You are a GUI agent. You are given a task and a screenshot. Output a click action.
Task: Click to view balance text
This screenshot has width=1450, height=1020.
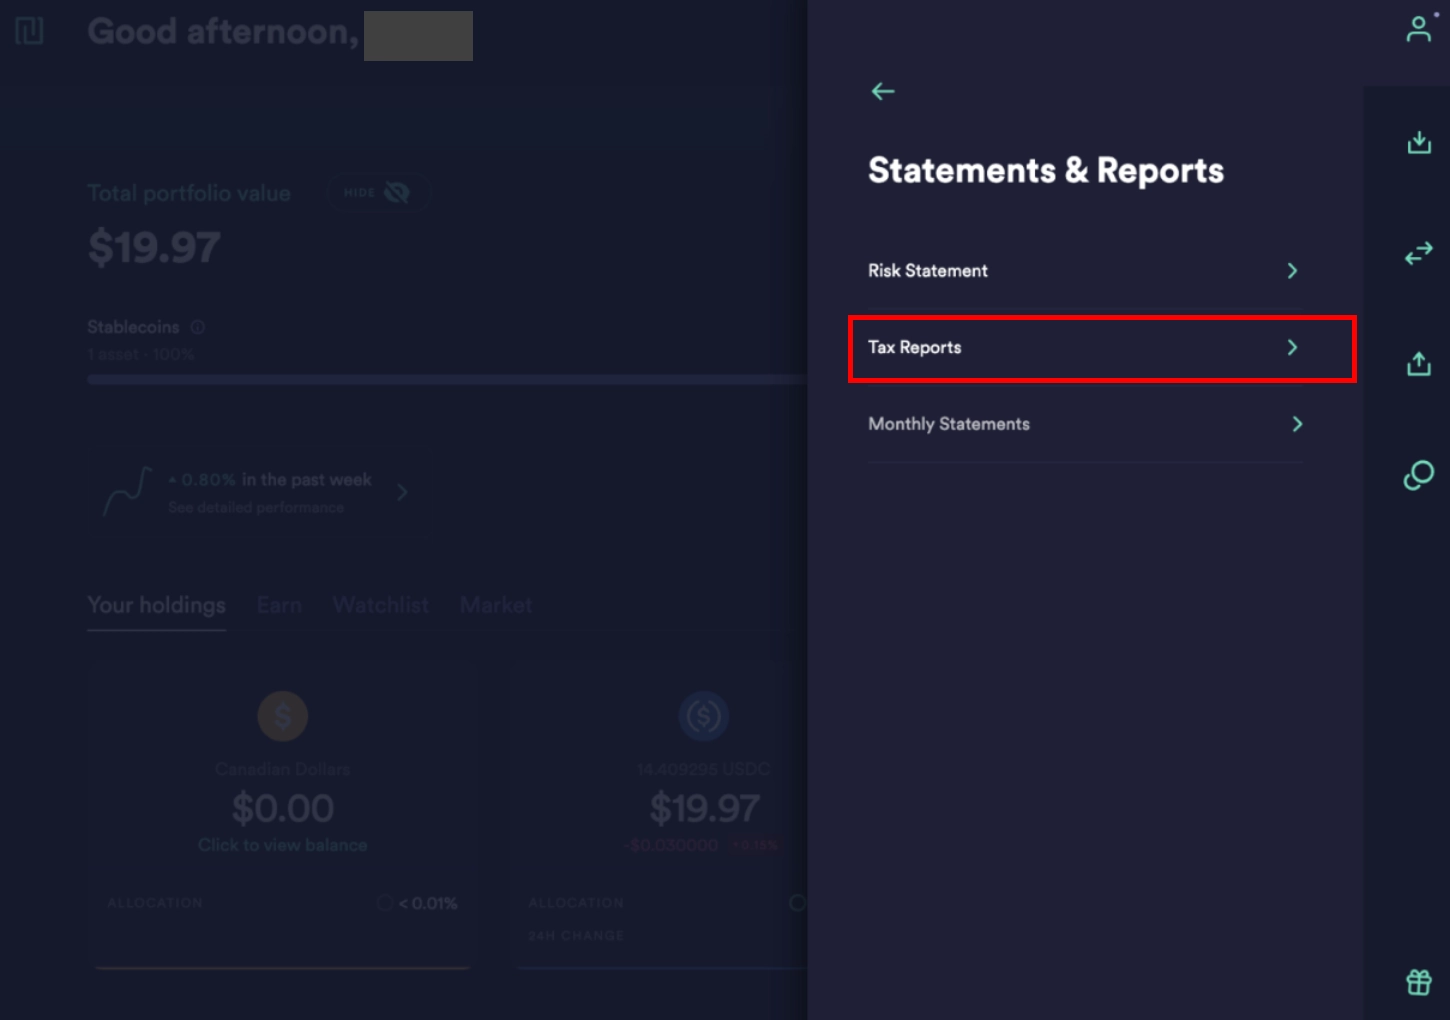pos(283,845)
